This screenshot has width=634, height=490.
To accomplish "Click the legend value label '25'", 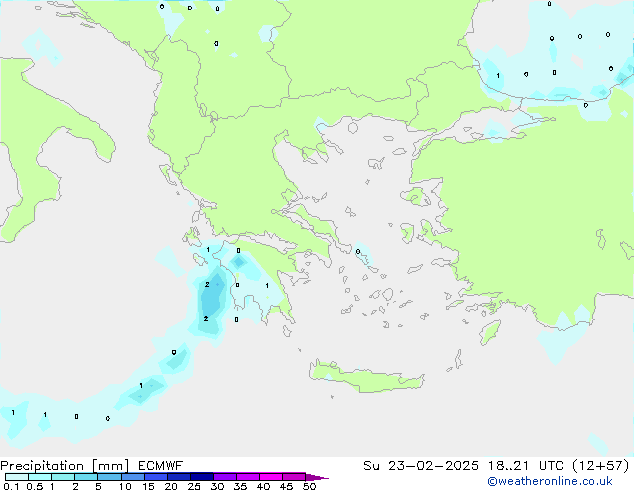I will 194,486.
